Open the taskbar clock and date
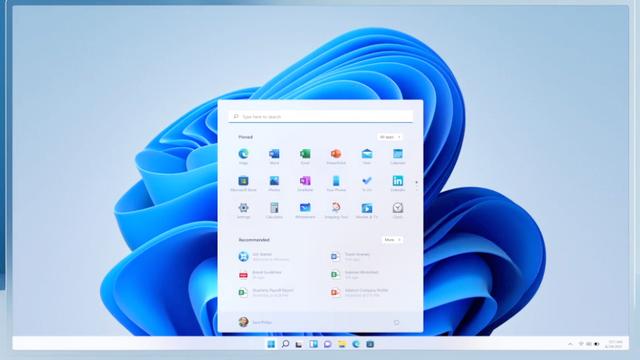This screenshot has width=640, height=360. [x=614, y=344]
